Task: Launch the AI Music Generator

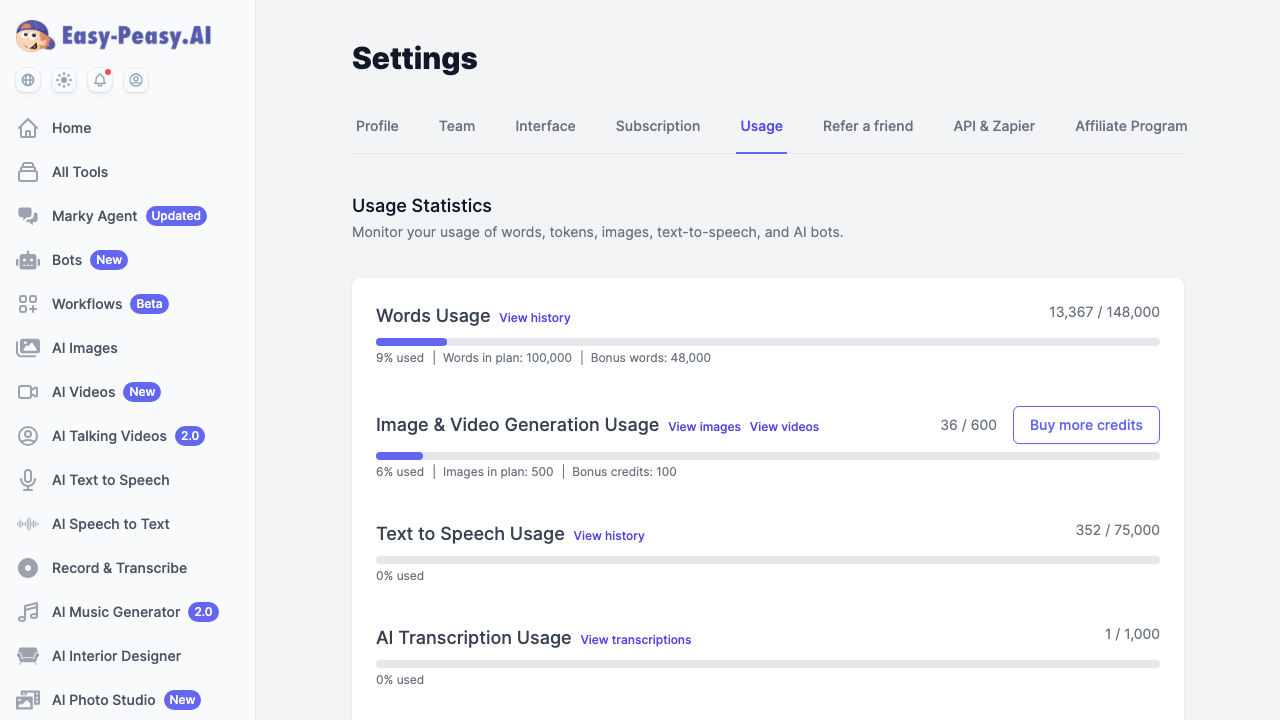Action: click(115, 612)
